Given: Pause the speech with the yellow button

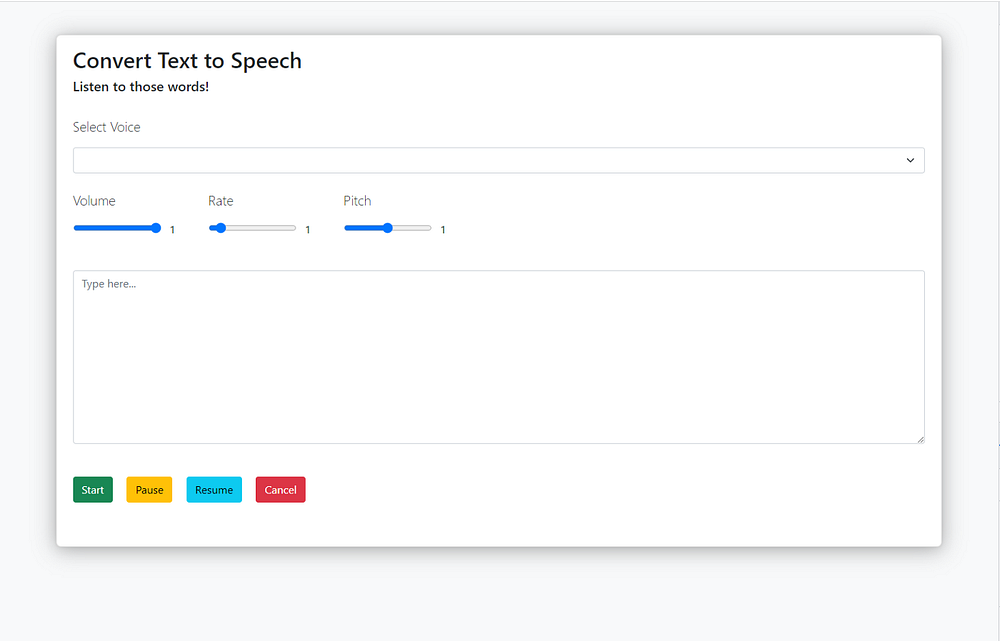Looking at the screenshot, I should click(x=149, y=490).
